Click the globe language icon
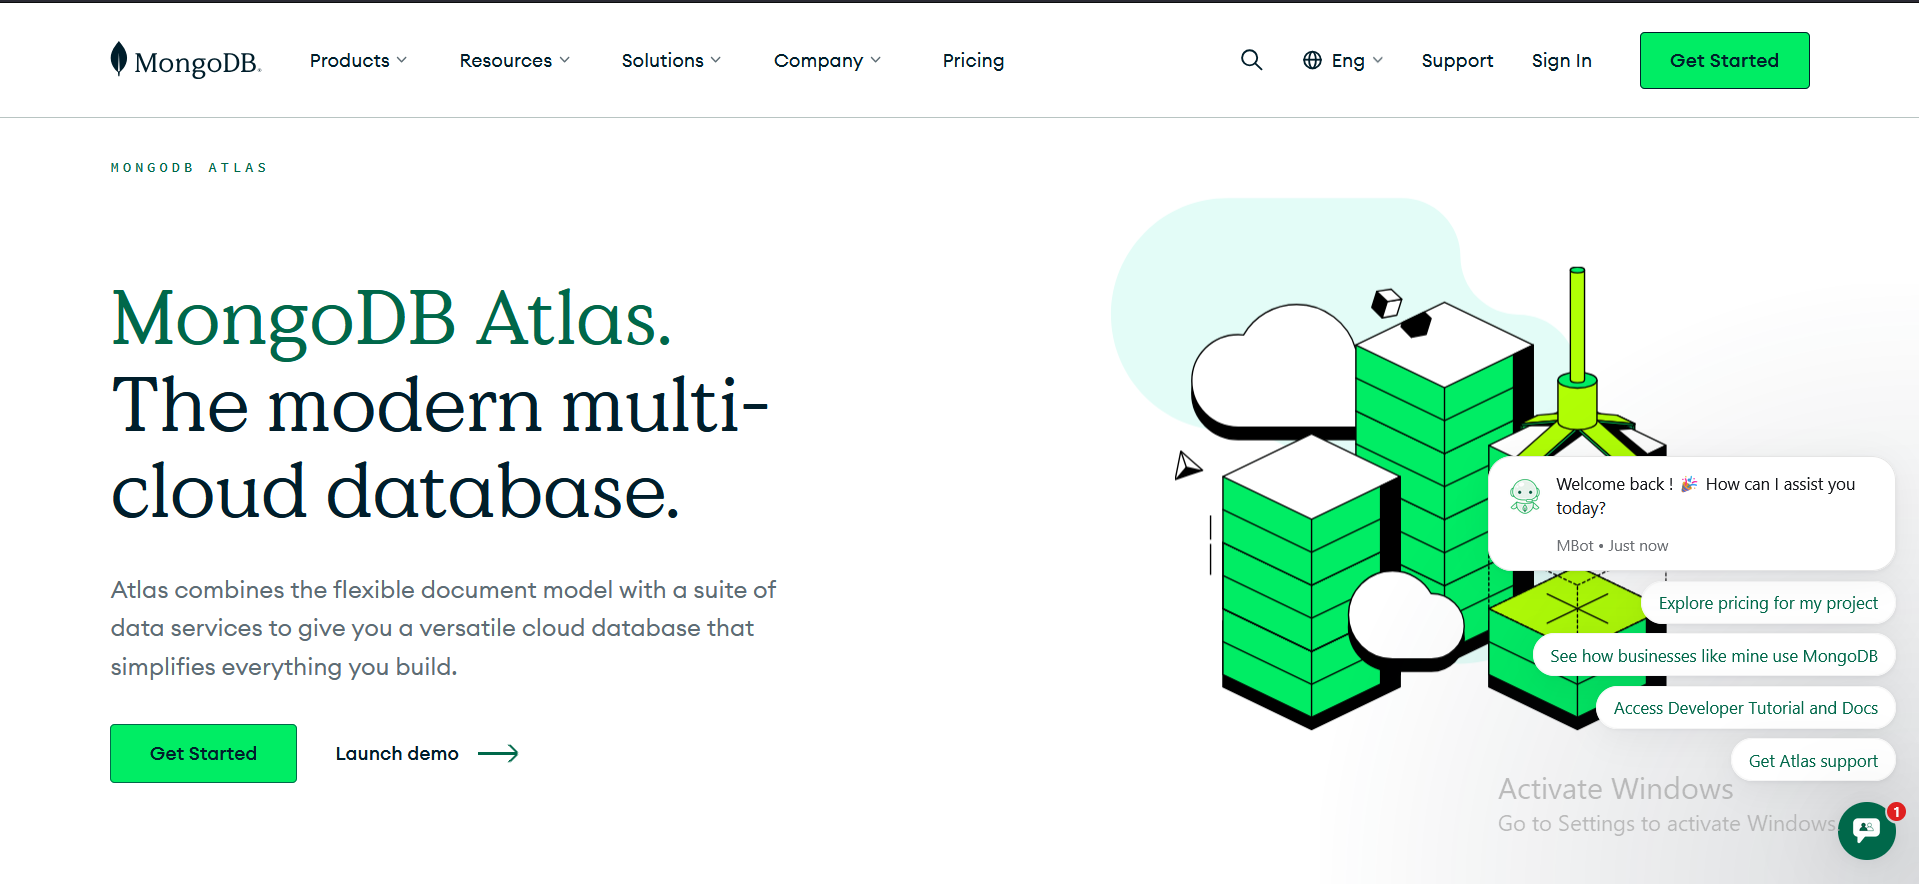This screenshot has width=1919, height=884. pyautogui.click(x=1312, y=60)
